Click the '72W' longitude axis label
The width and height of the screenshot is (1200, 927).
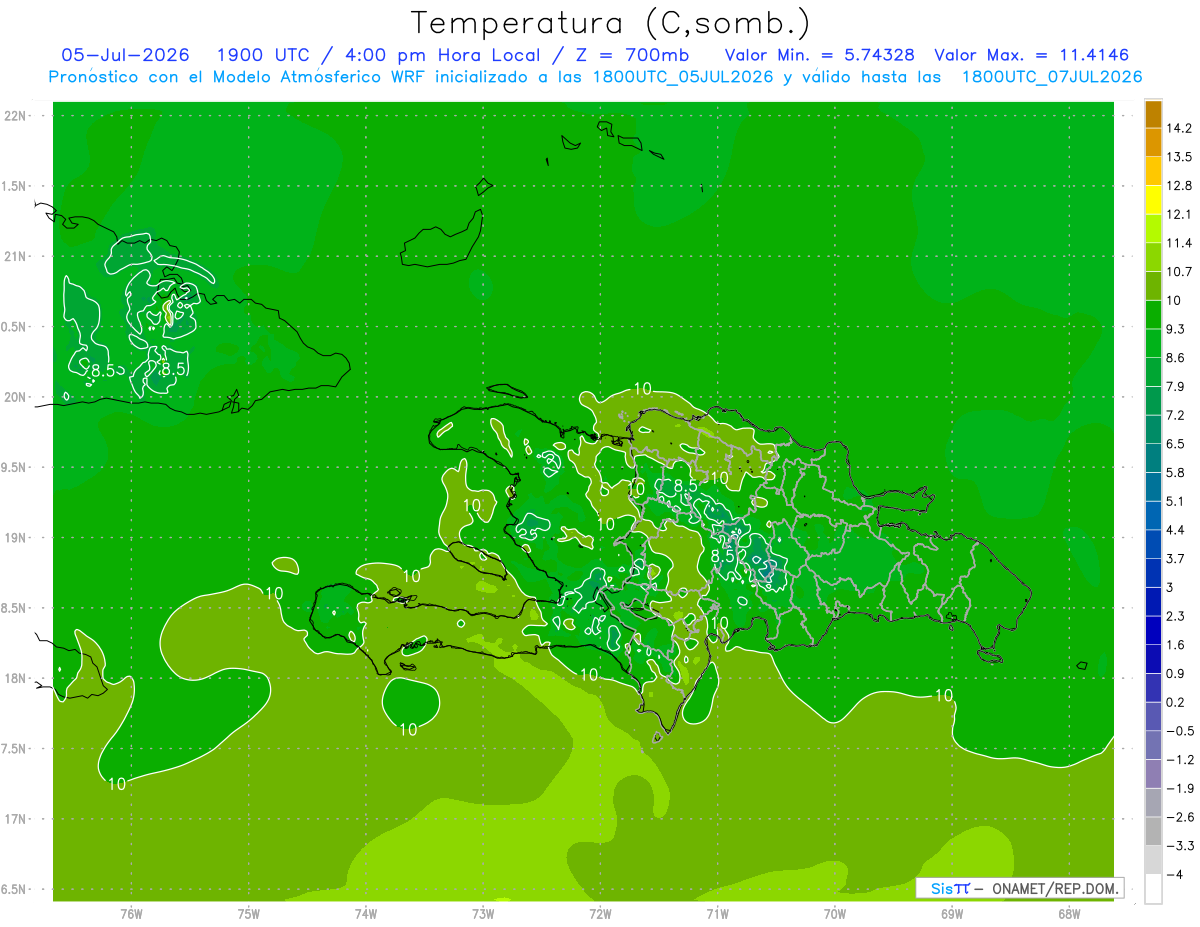(600, 914)
